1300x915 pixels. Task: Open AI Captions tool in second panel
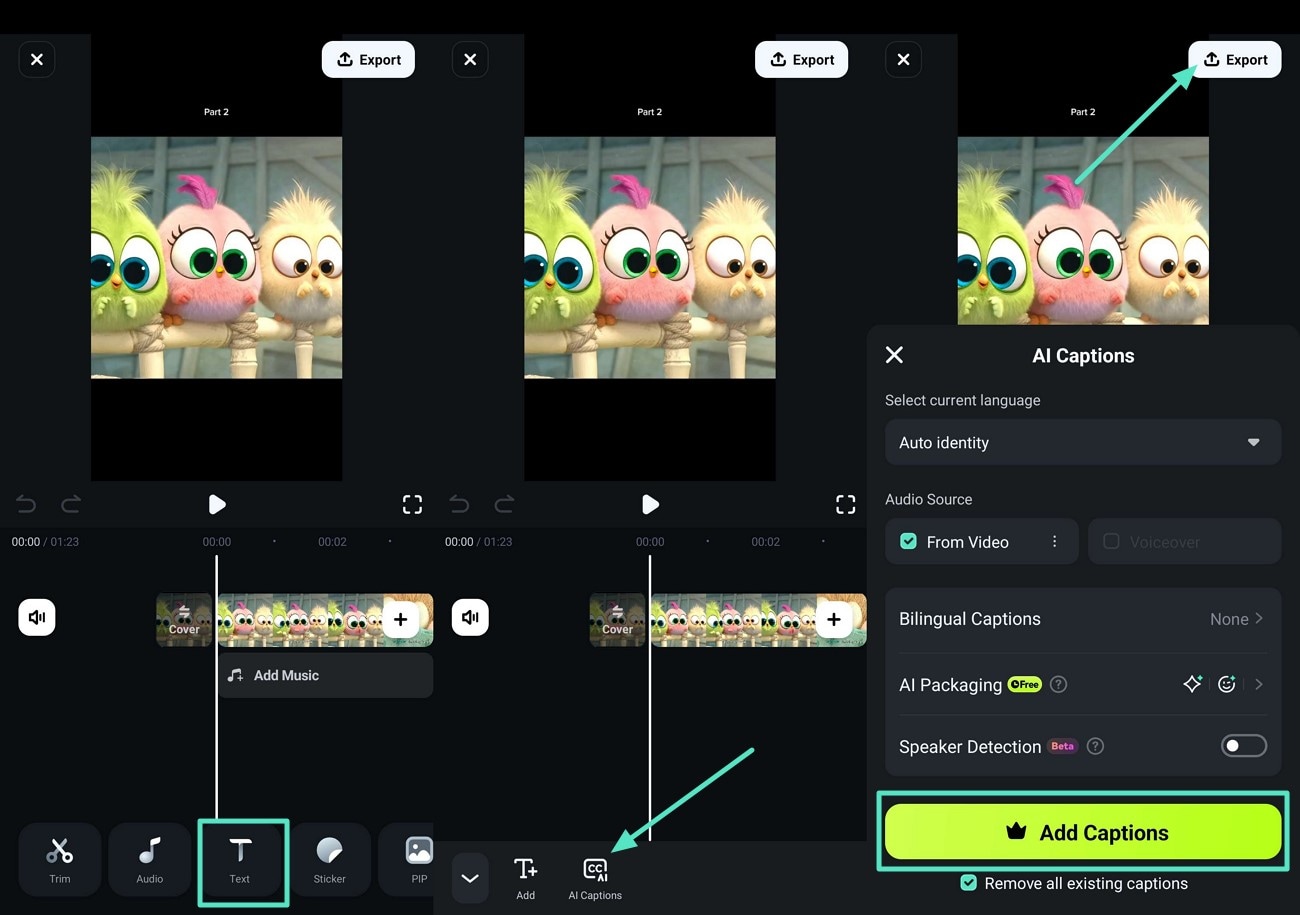click(x=595, y=878)
